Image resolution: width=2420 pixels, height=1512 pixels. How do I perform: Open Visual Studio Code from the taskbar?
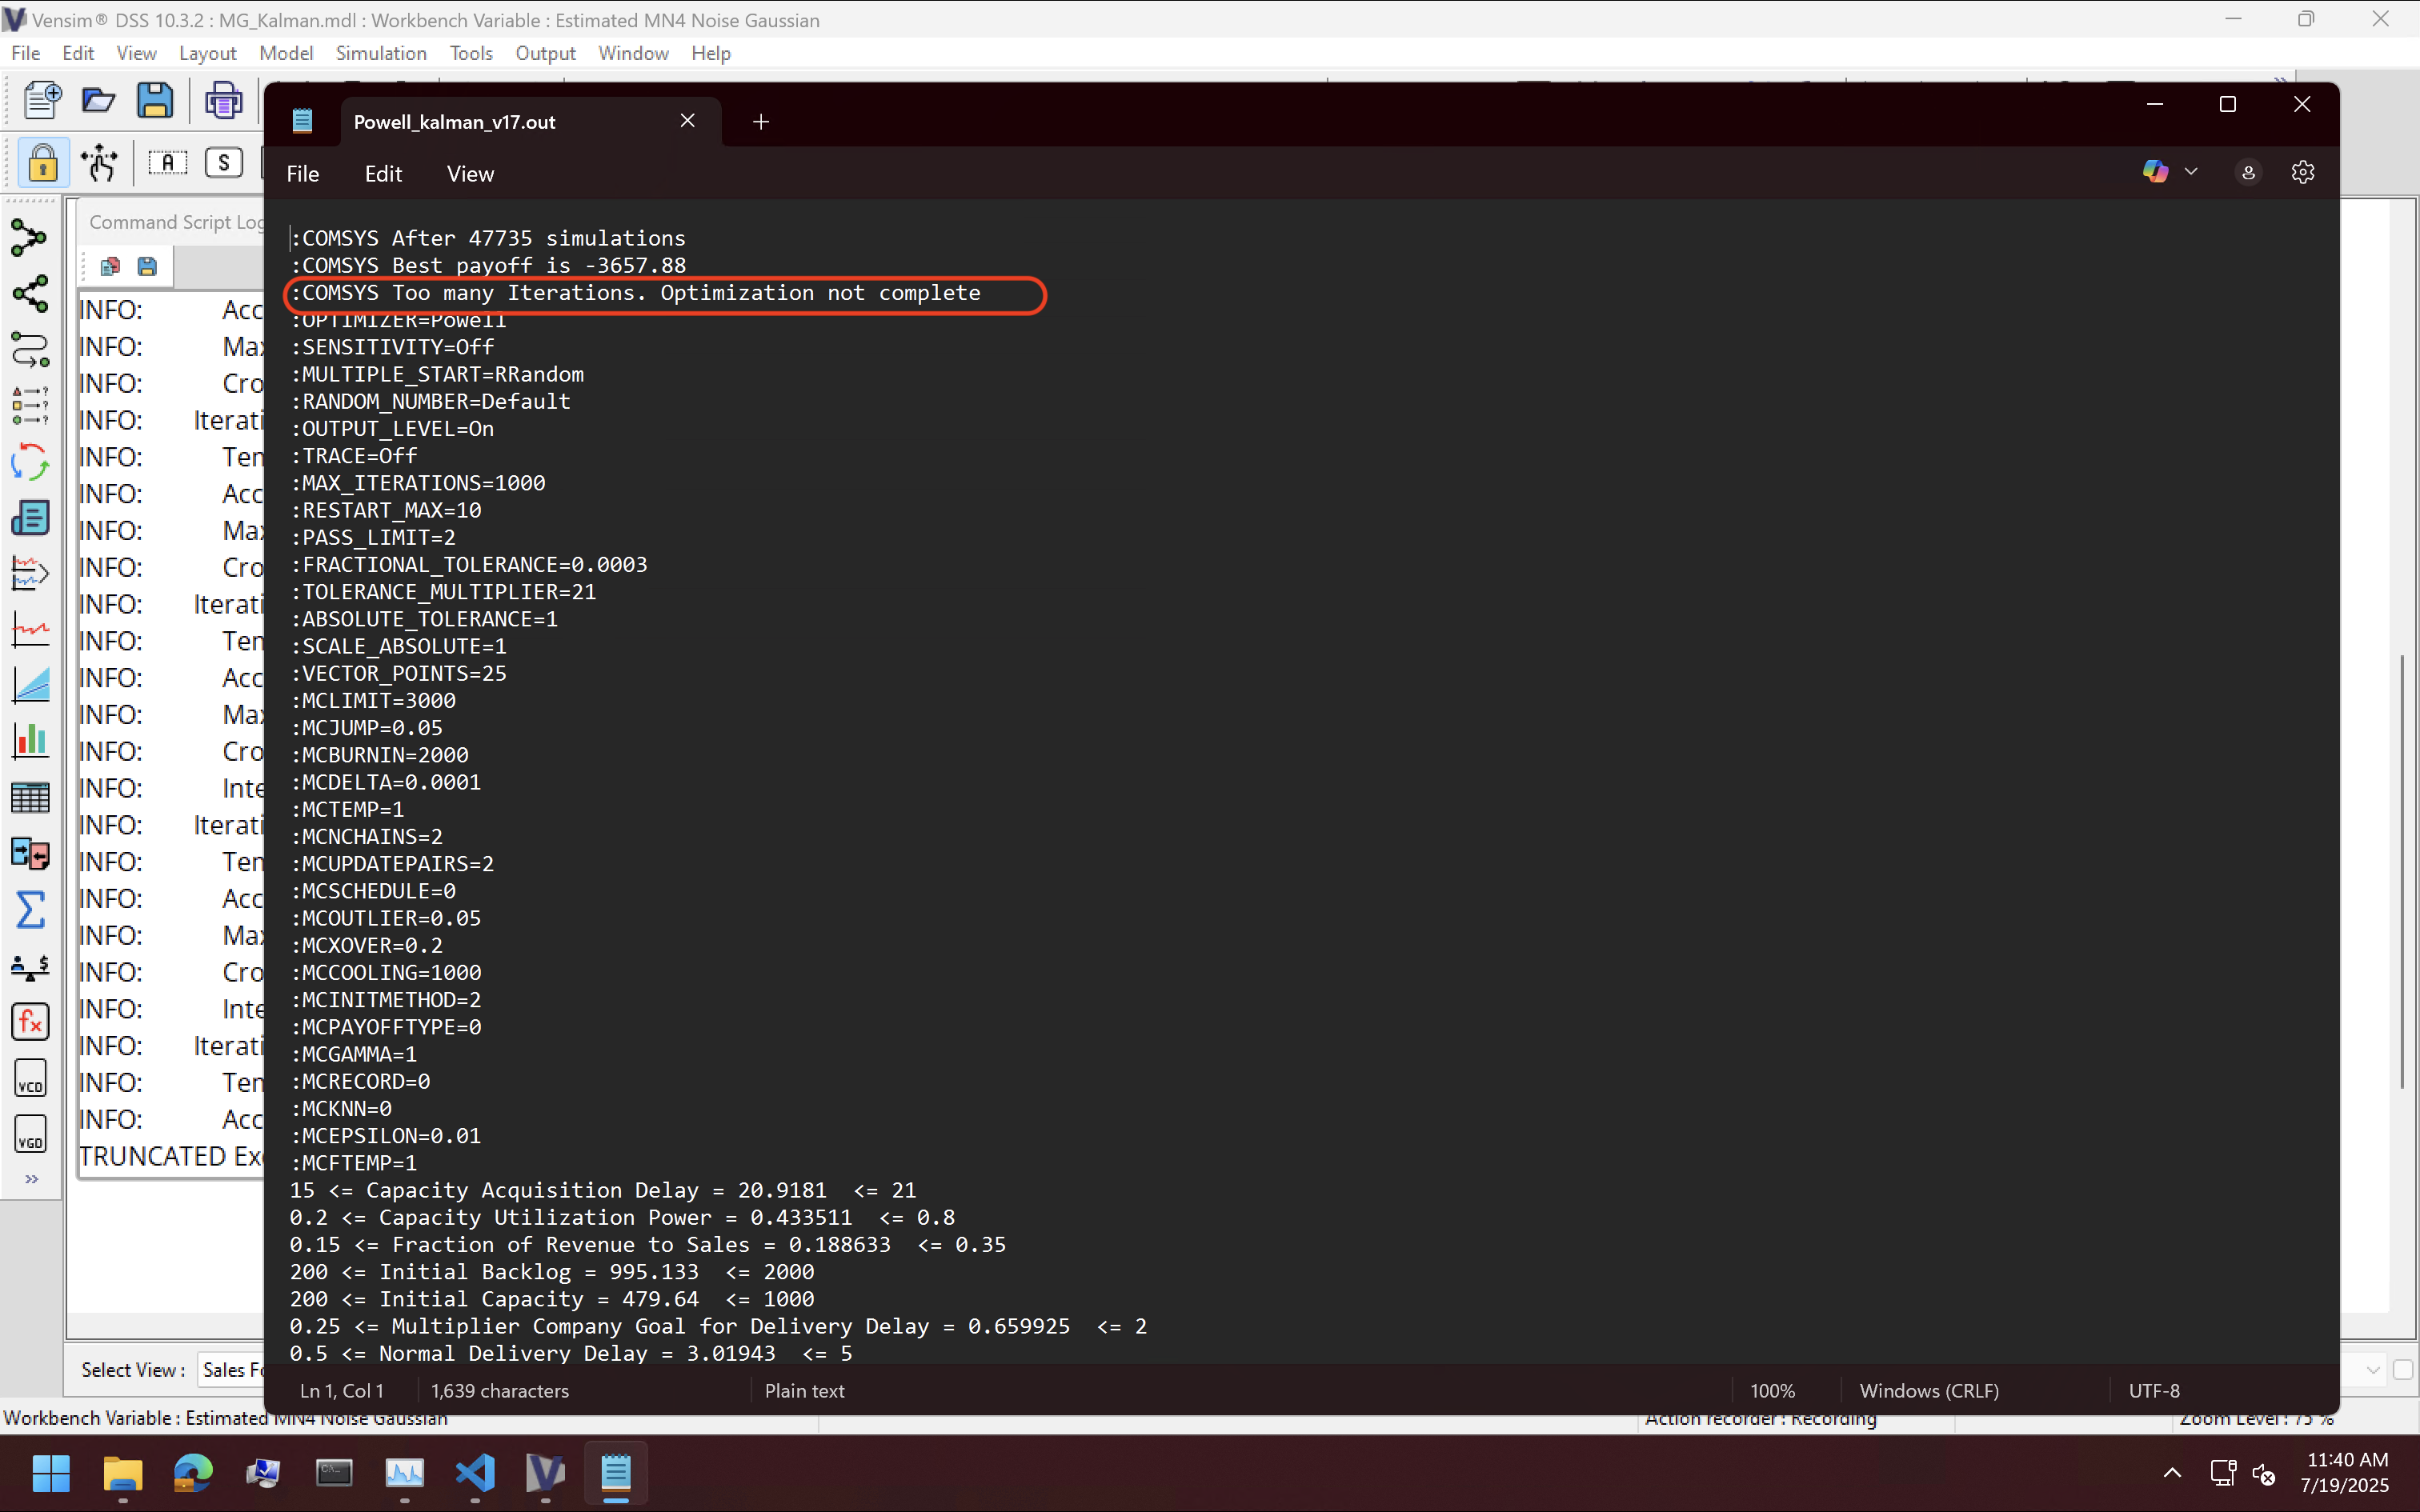[475, 1473]
